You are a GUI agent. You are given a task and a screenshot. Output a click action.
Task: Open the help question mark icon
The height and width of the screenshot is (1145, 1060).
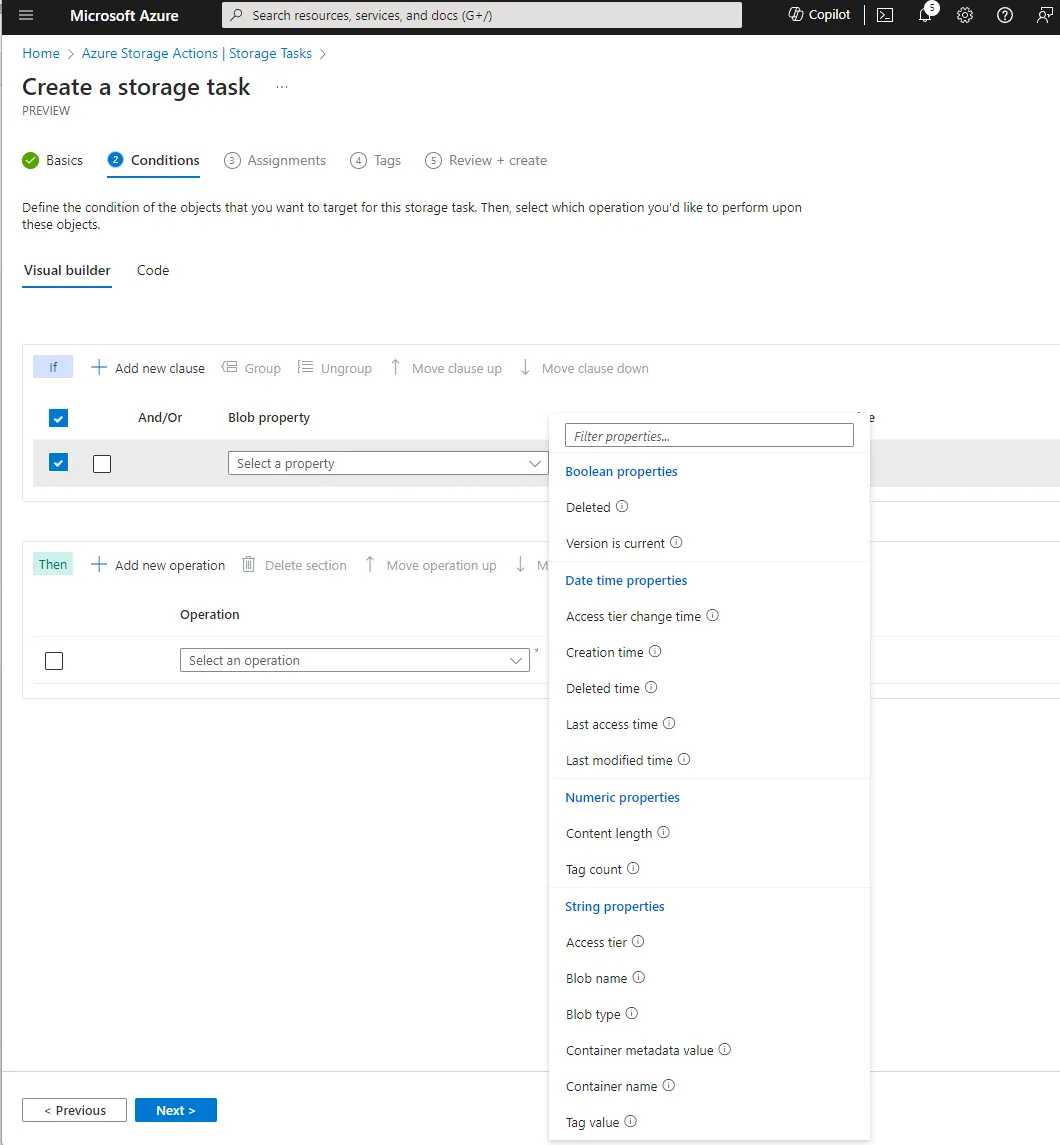coord(1005,15)
